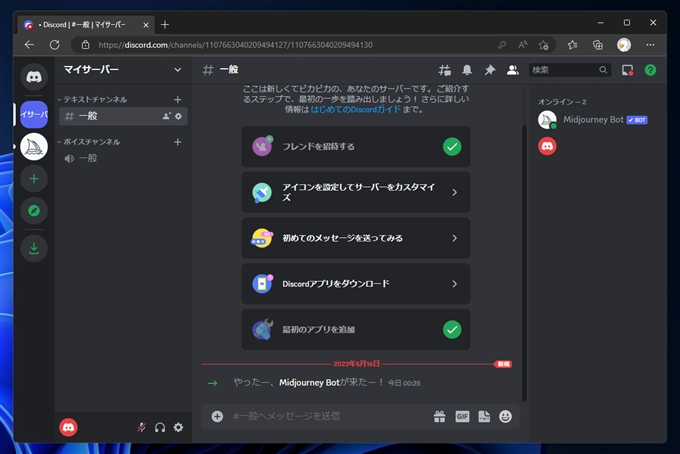Open threads icon in channel header

[x=445, y=70]
